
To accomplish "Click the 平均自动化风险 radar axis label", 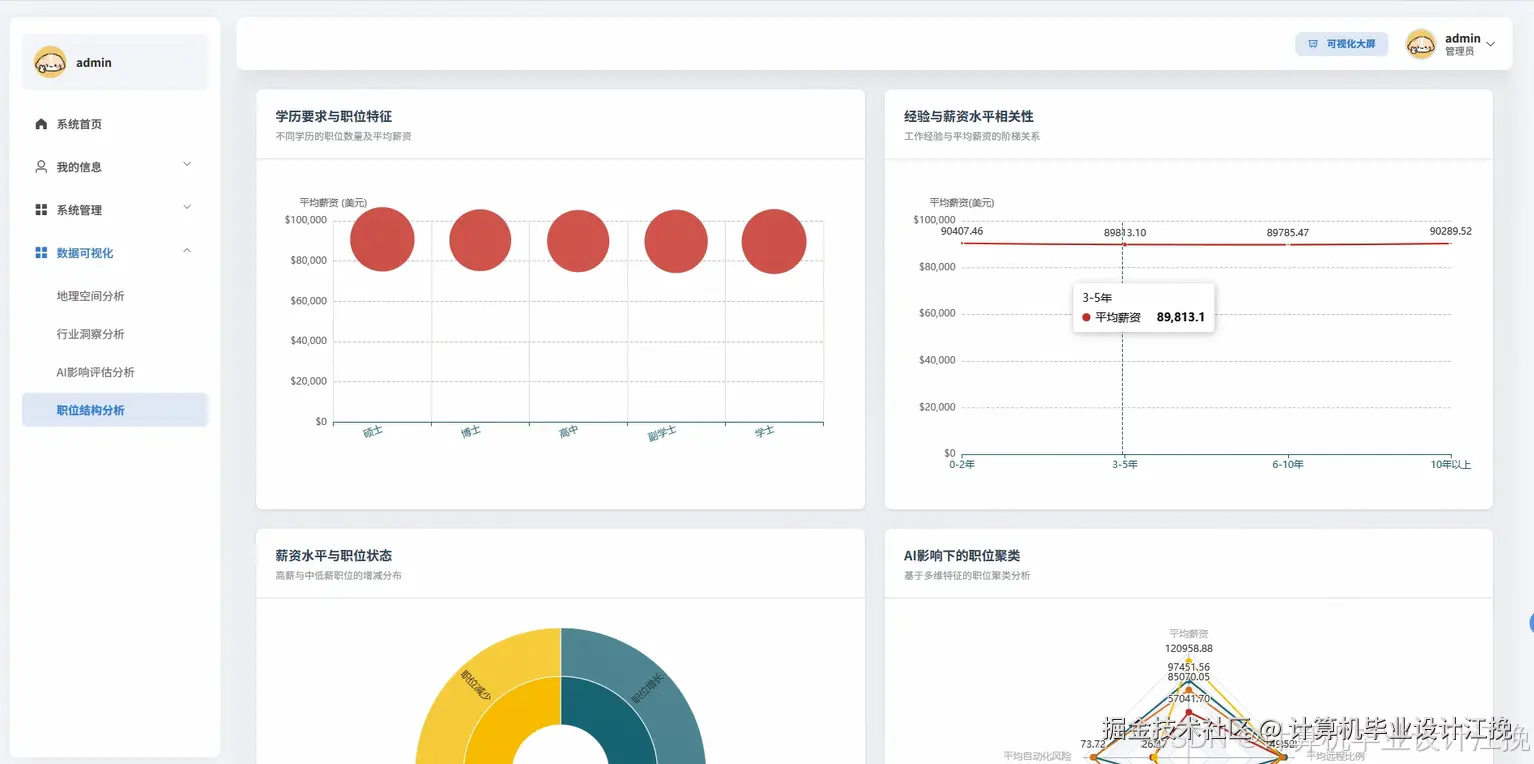I will (1037, 757).
